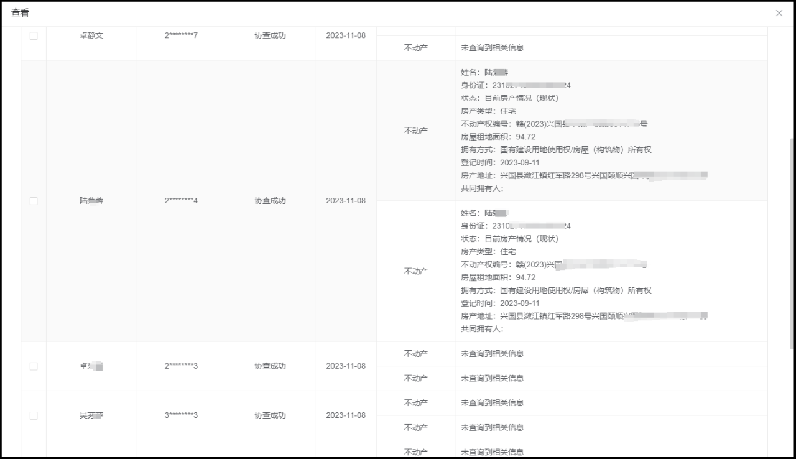Screen dimensions: 796x459
Task: Click 房屋建筑面积 94.72 in second property record
Action: [x=498, y=277]
